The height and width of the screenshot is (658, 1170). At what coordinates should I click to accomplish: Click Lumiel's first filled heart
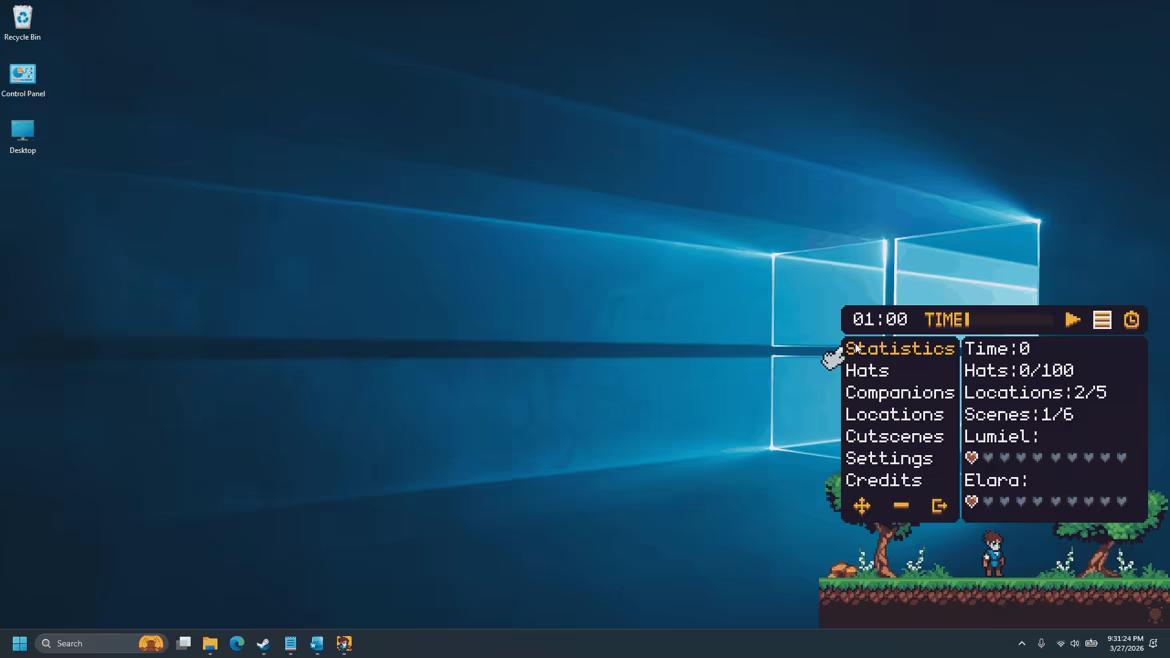[x=972, y=457]
